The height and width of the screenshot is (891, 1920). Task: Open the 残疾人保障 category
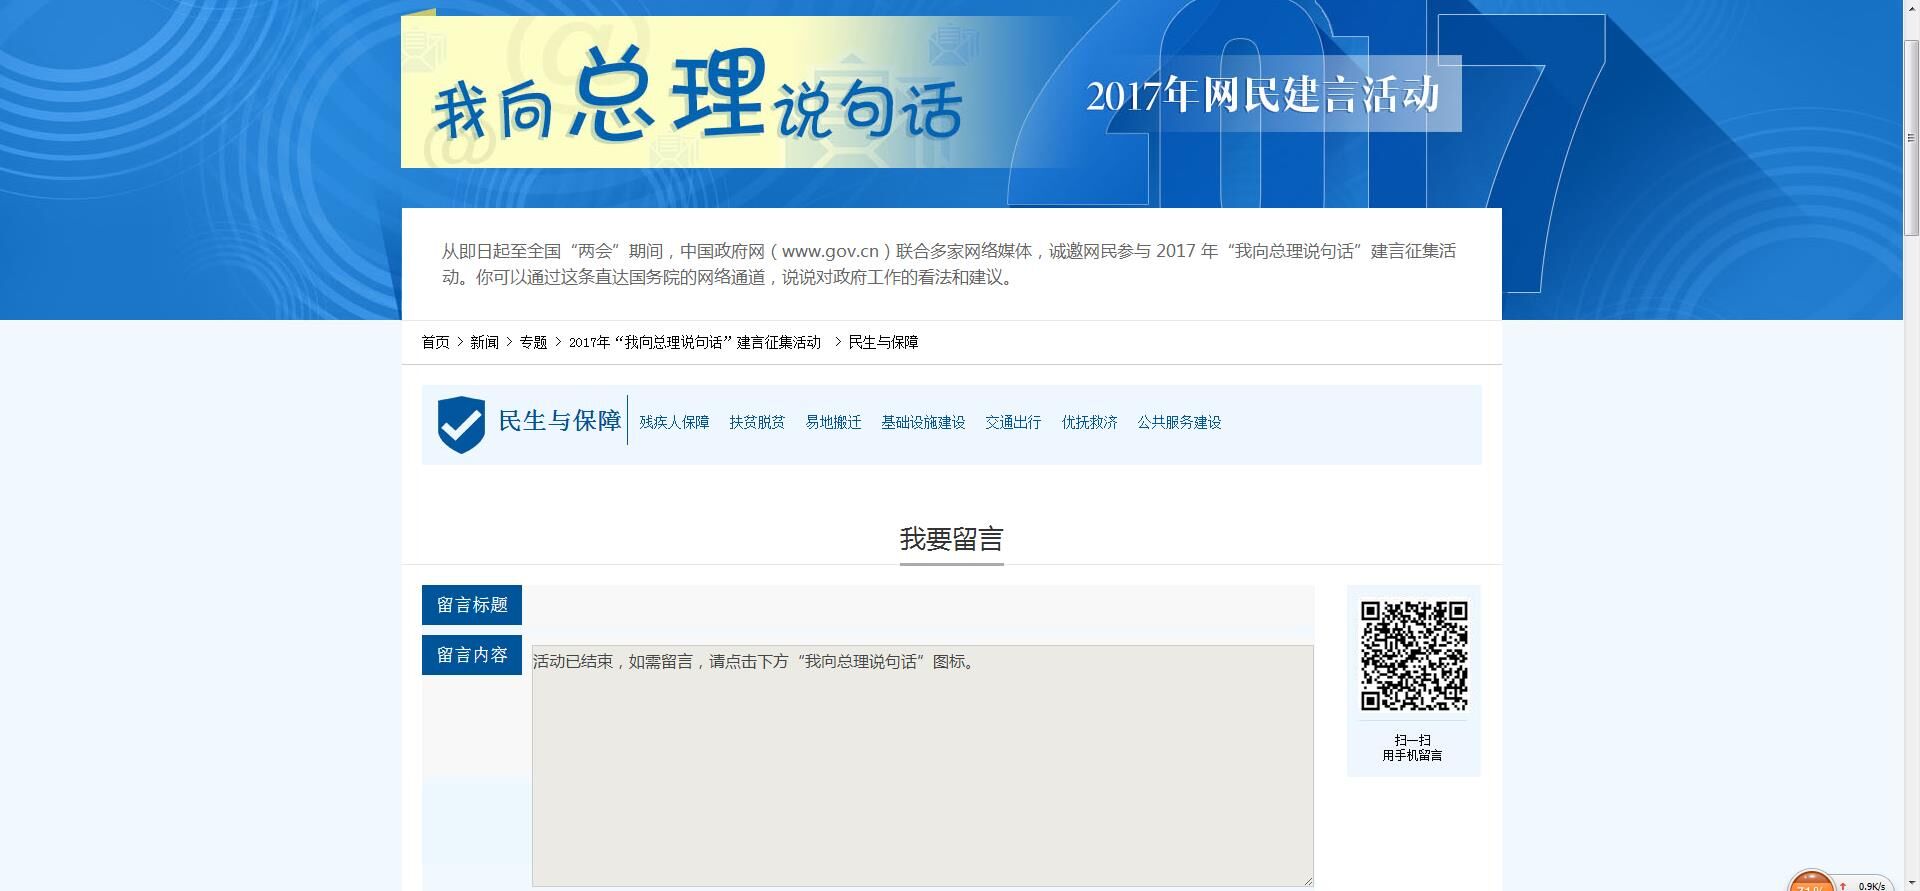pyautogui.click(x=674, y=423)
